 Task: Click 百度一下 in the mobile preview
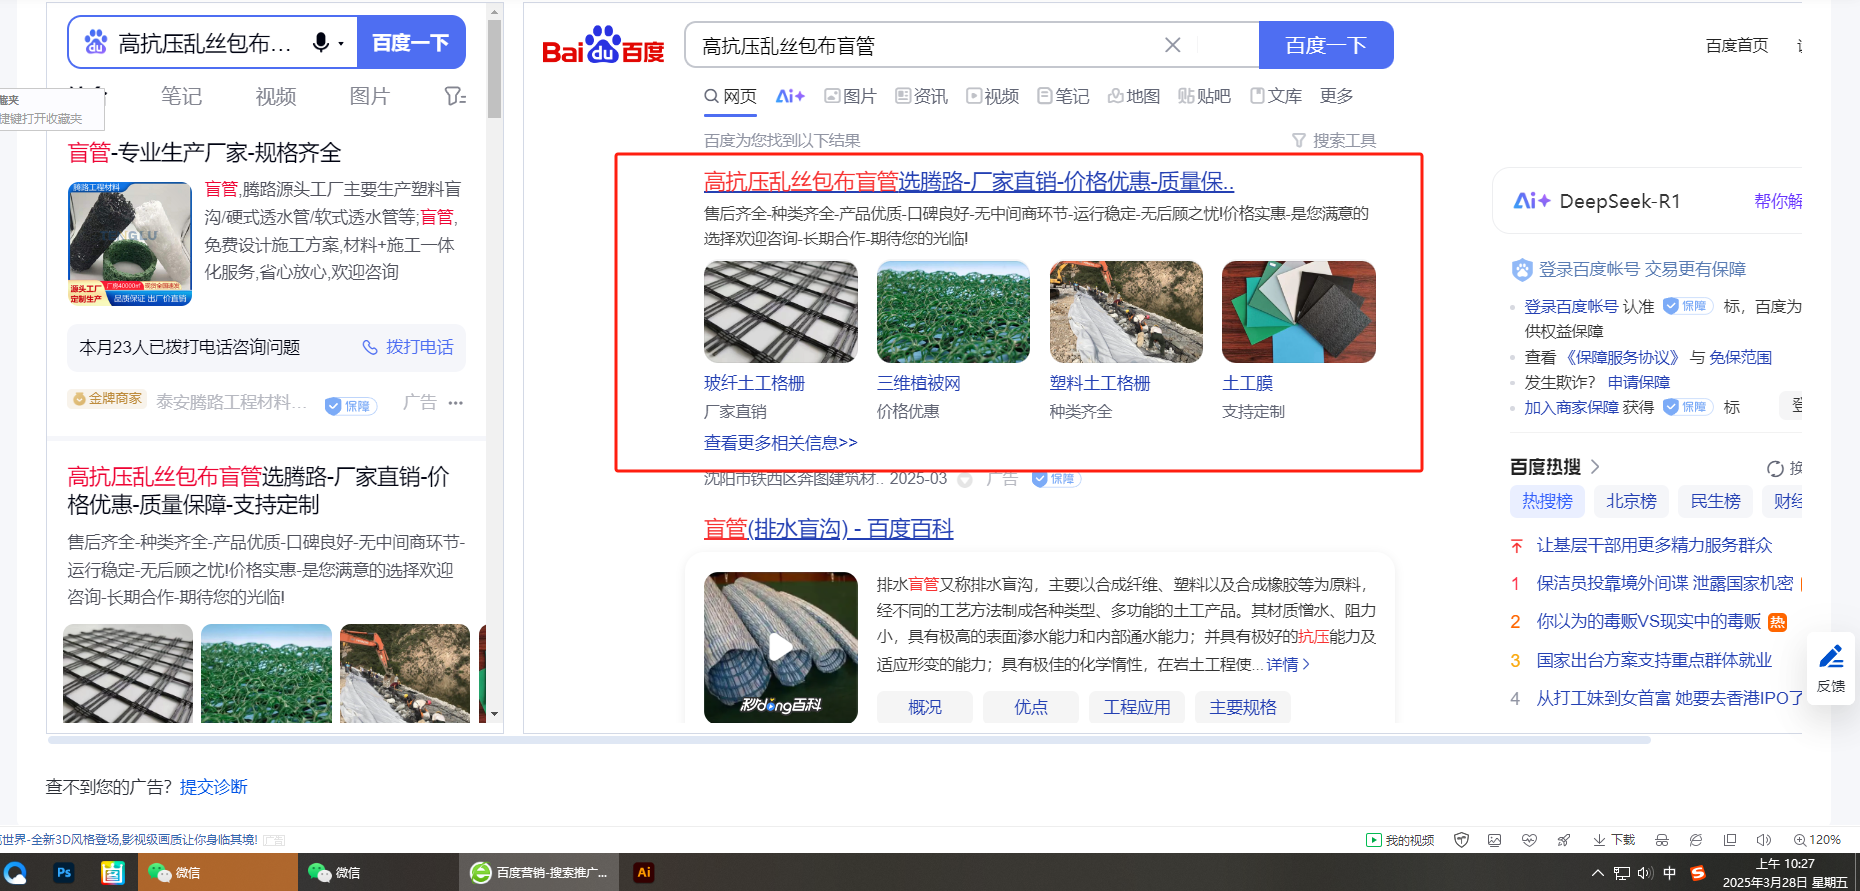(411, 43)
